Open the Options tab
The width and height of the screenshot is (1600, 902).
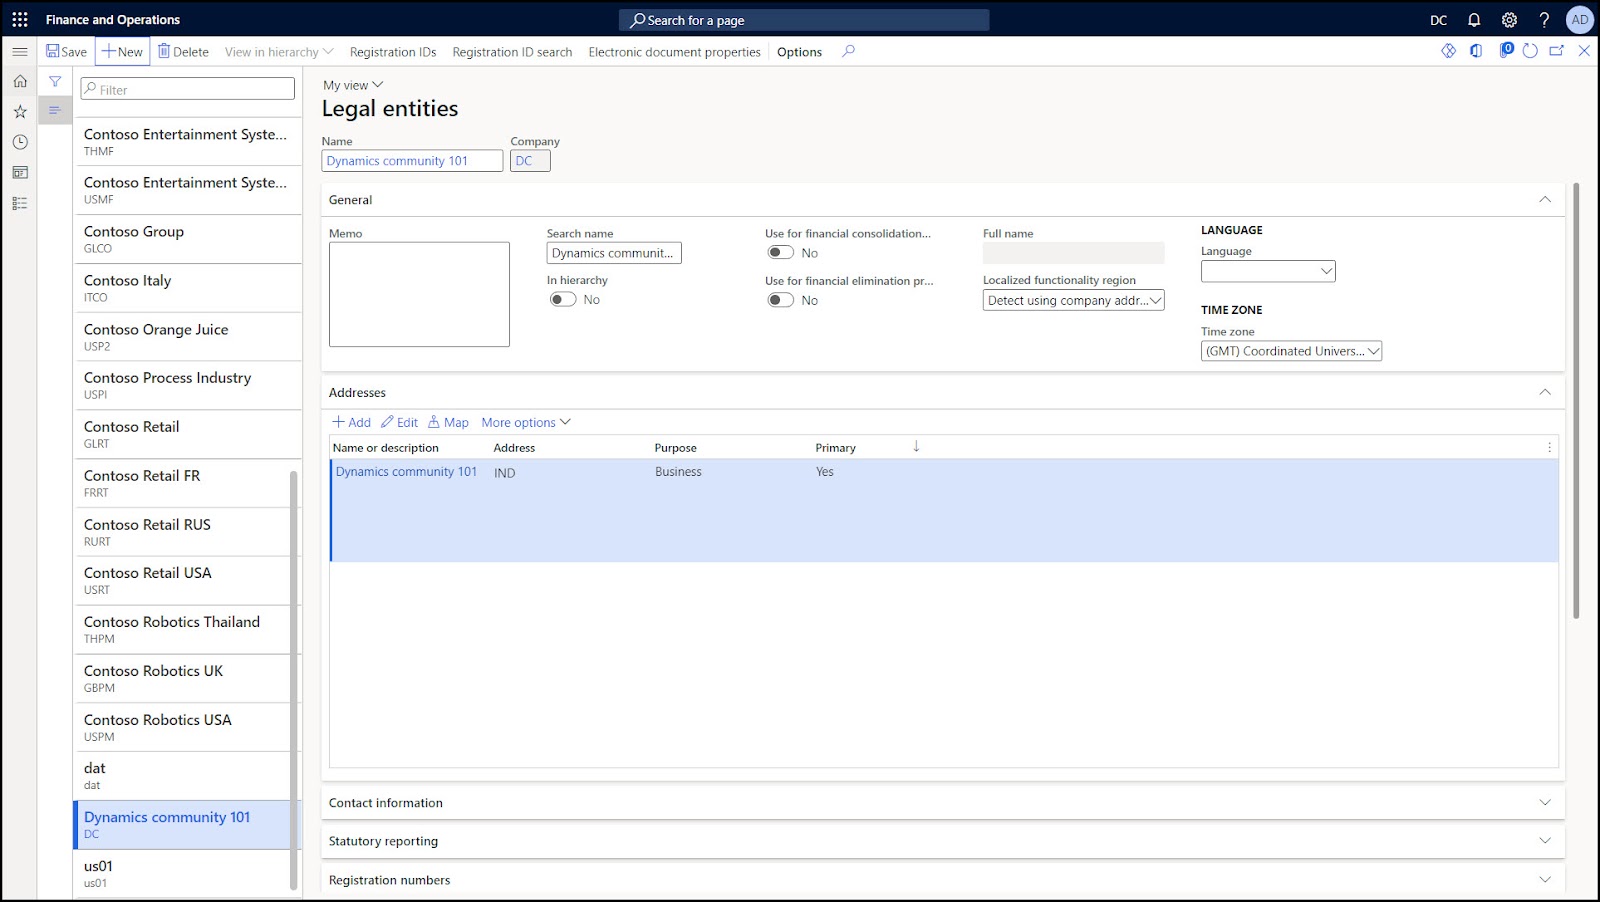pyautogui.click(x=799, y=52)
